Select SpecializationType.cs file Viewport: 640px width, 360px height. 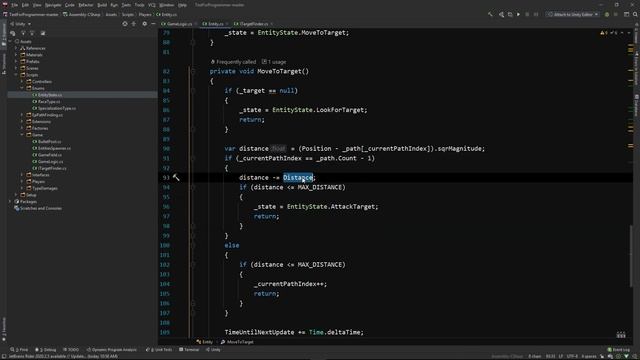point(56,108)
